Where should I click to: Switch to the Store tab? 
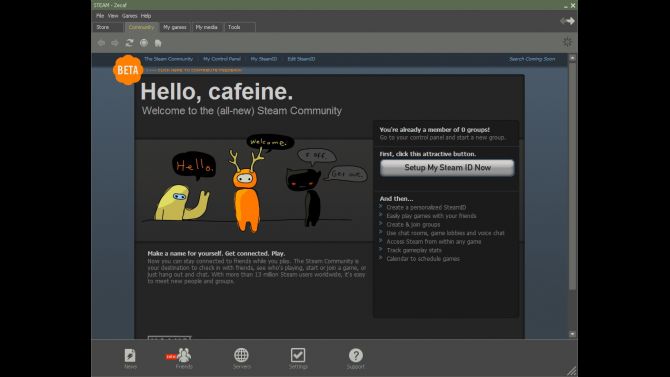(108, 27)
